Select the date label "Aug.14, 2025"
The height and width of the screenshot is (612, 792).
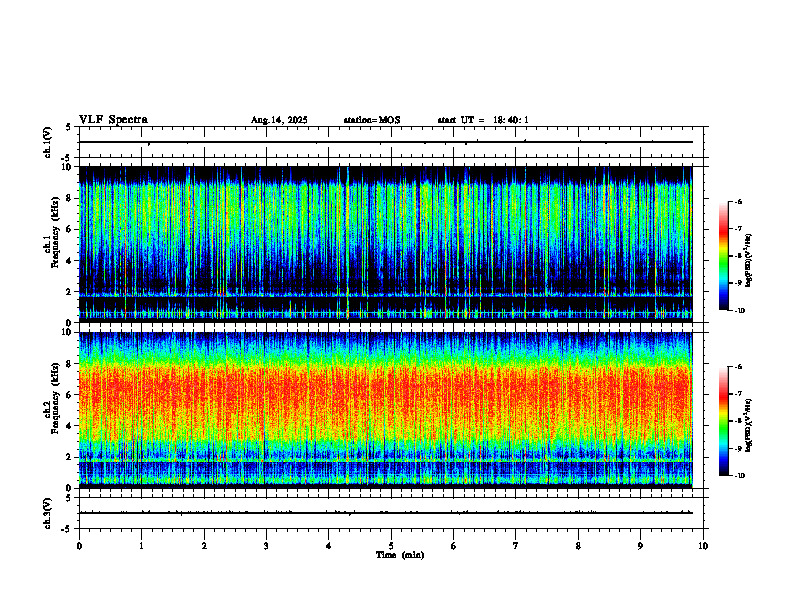279,120
